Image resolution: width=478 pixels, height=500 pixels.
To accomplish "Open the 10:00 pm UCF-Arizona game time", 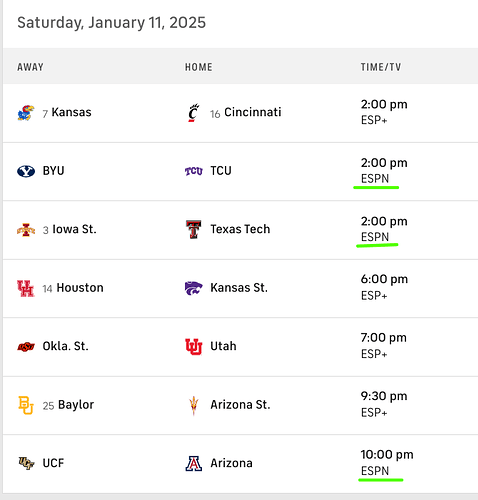I will 387,455.
